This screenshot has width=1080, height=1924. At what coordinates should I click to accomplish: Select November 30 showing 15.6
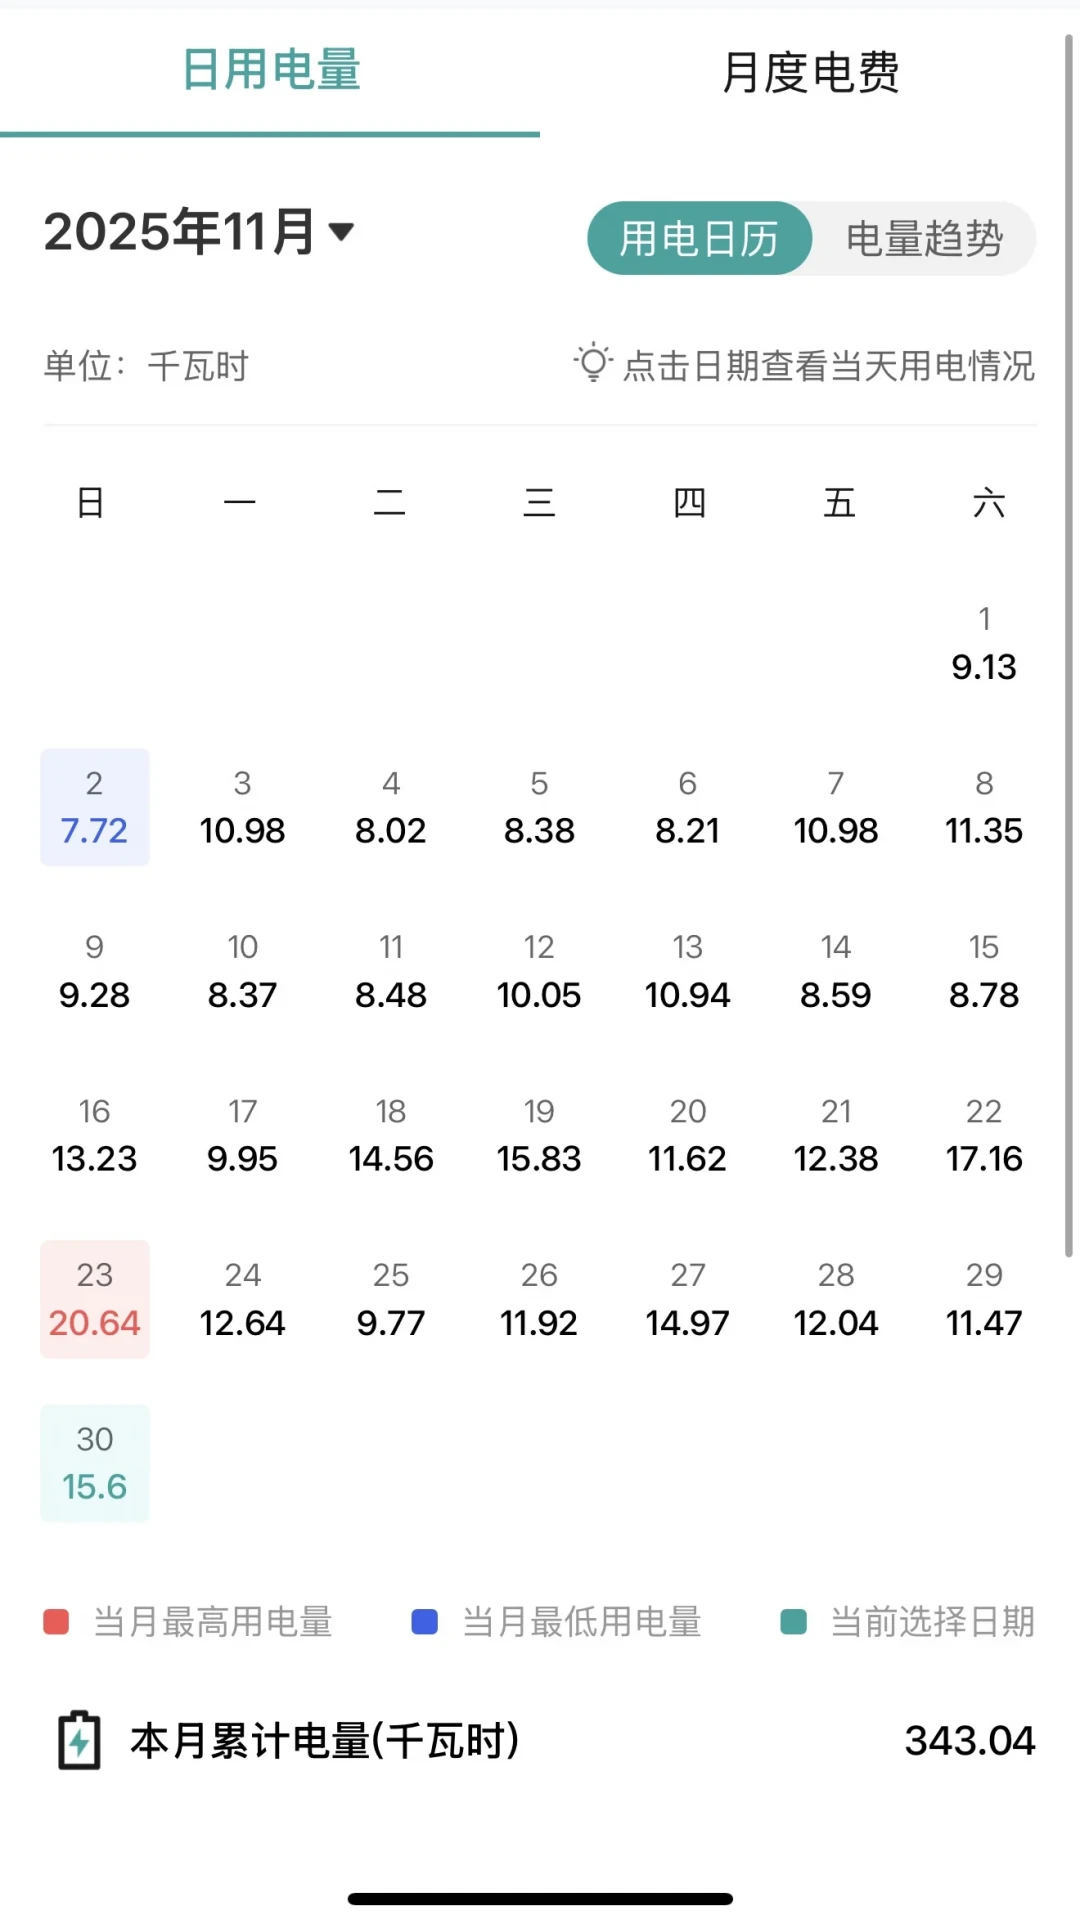point(95,1463)
